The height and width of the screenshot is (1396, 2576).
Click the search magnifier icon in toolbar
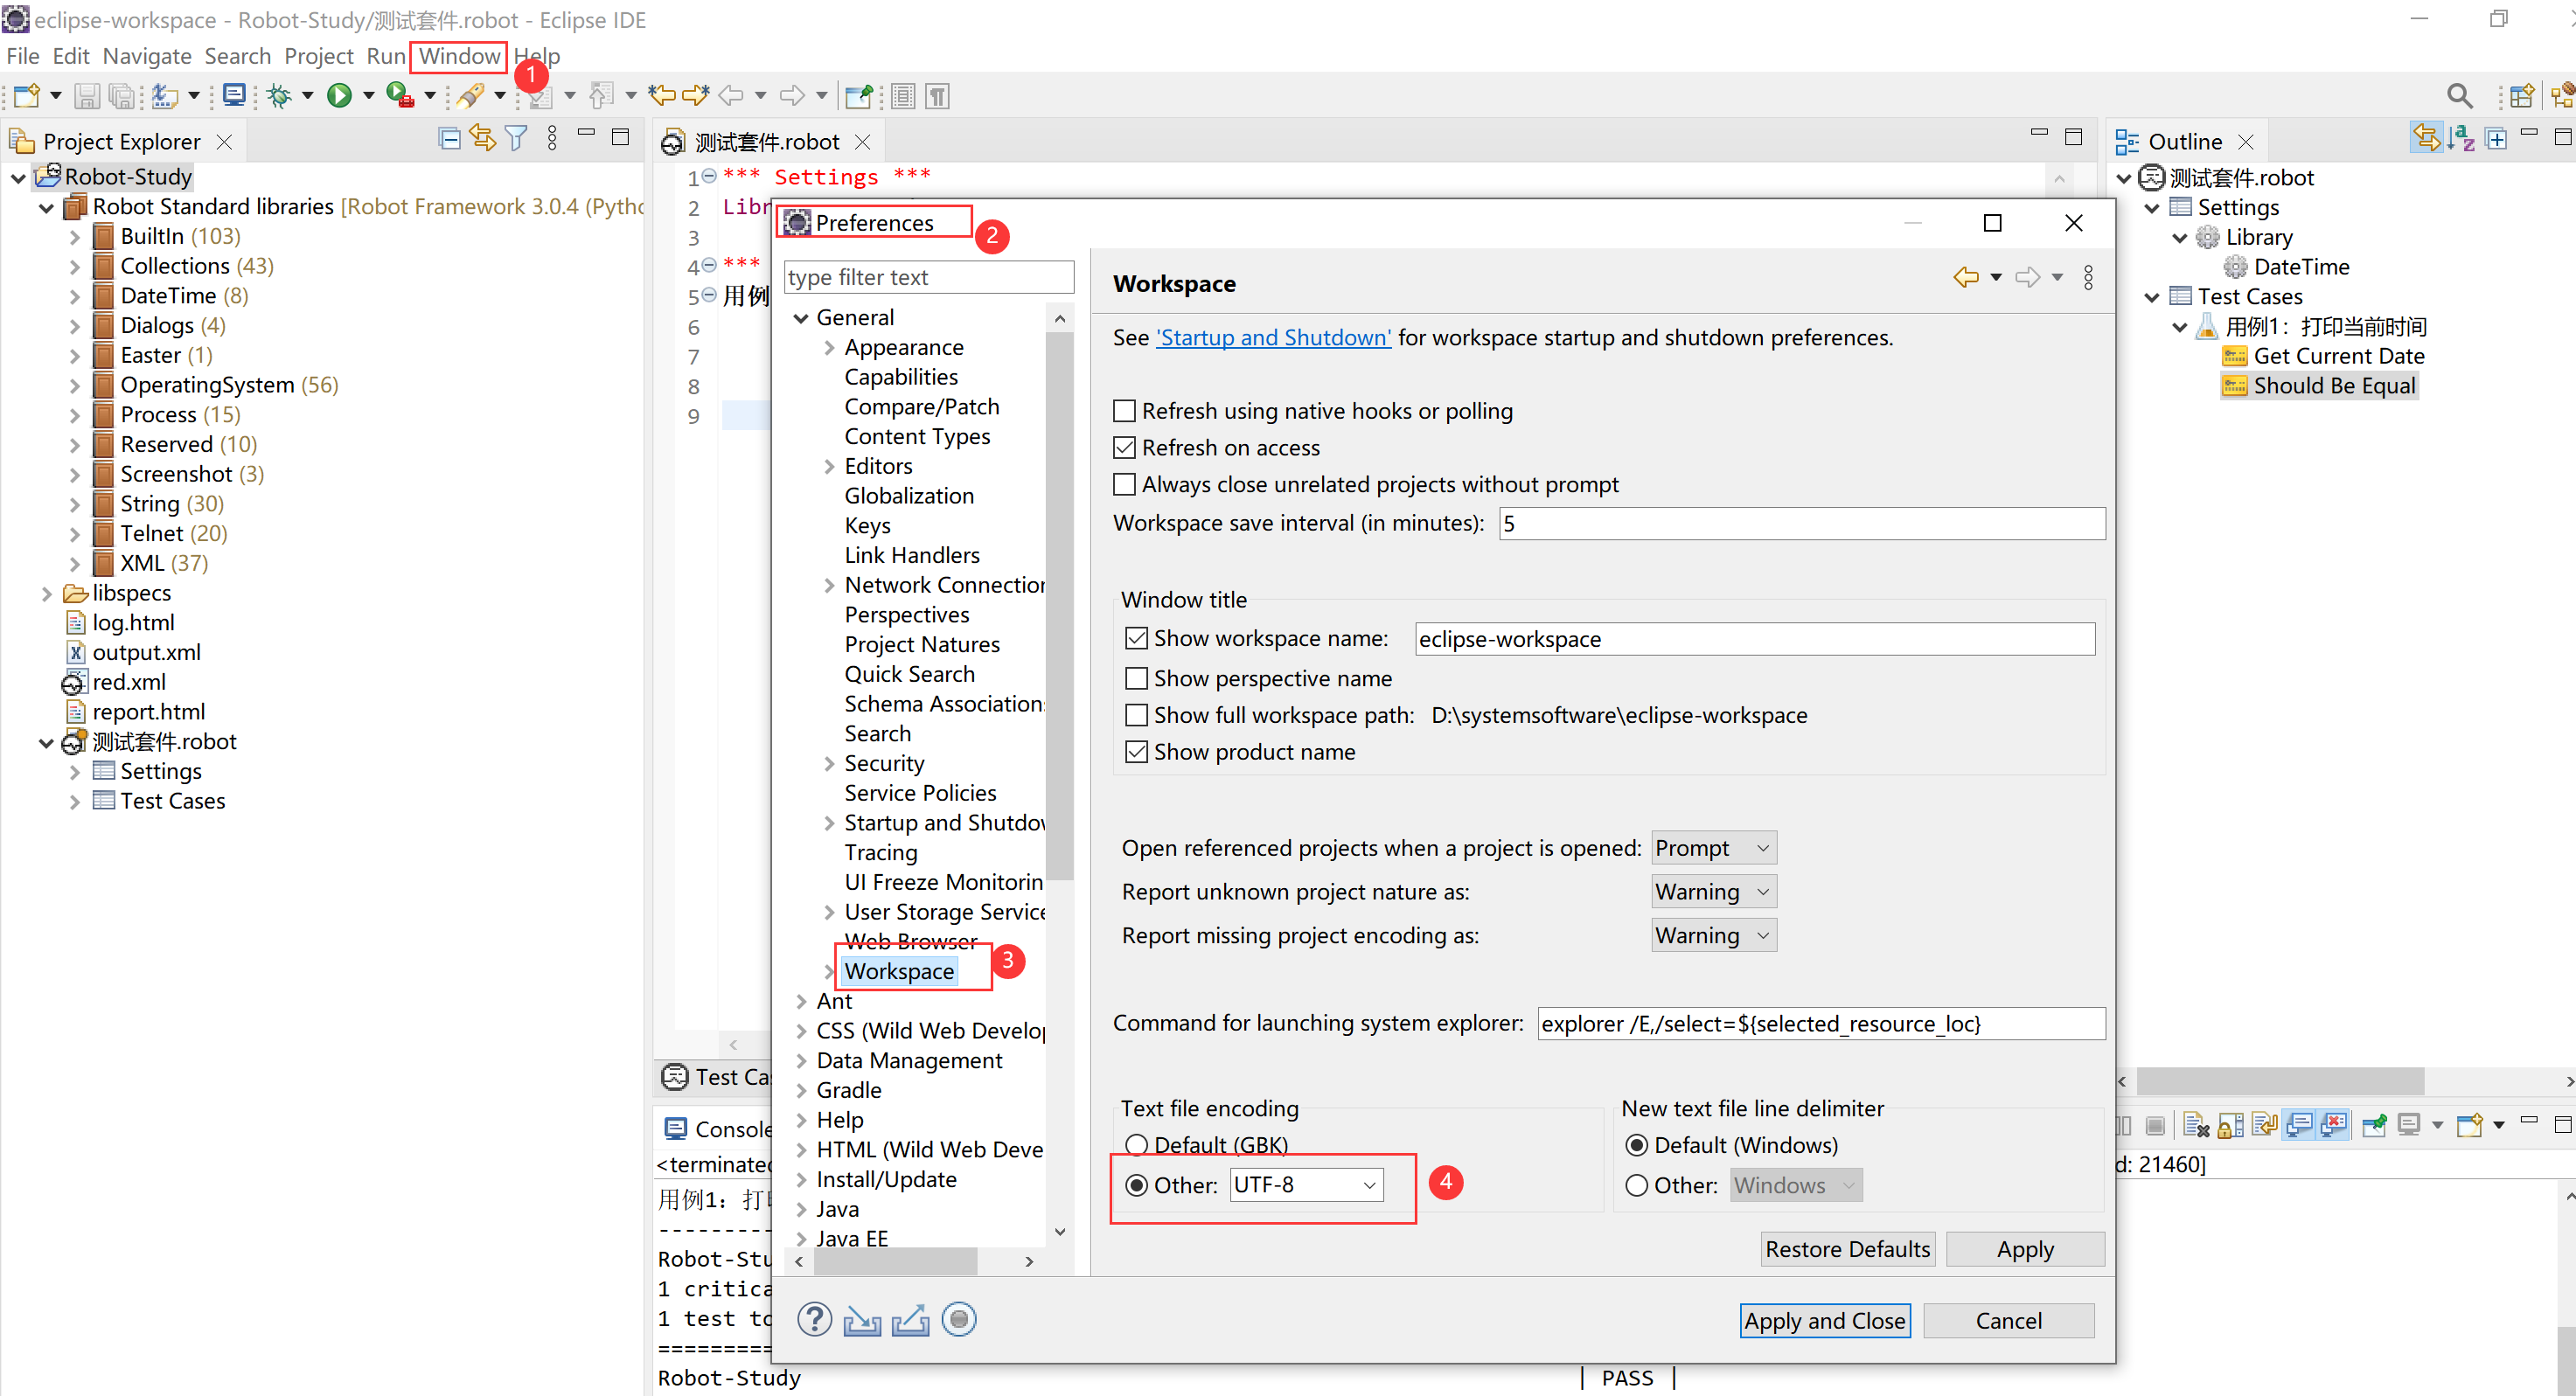point(2459,95)
